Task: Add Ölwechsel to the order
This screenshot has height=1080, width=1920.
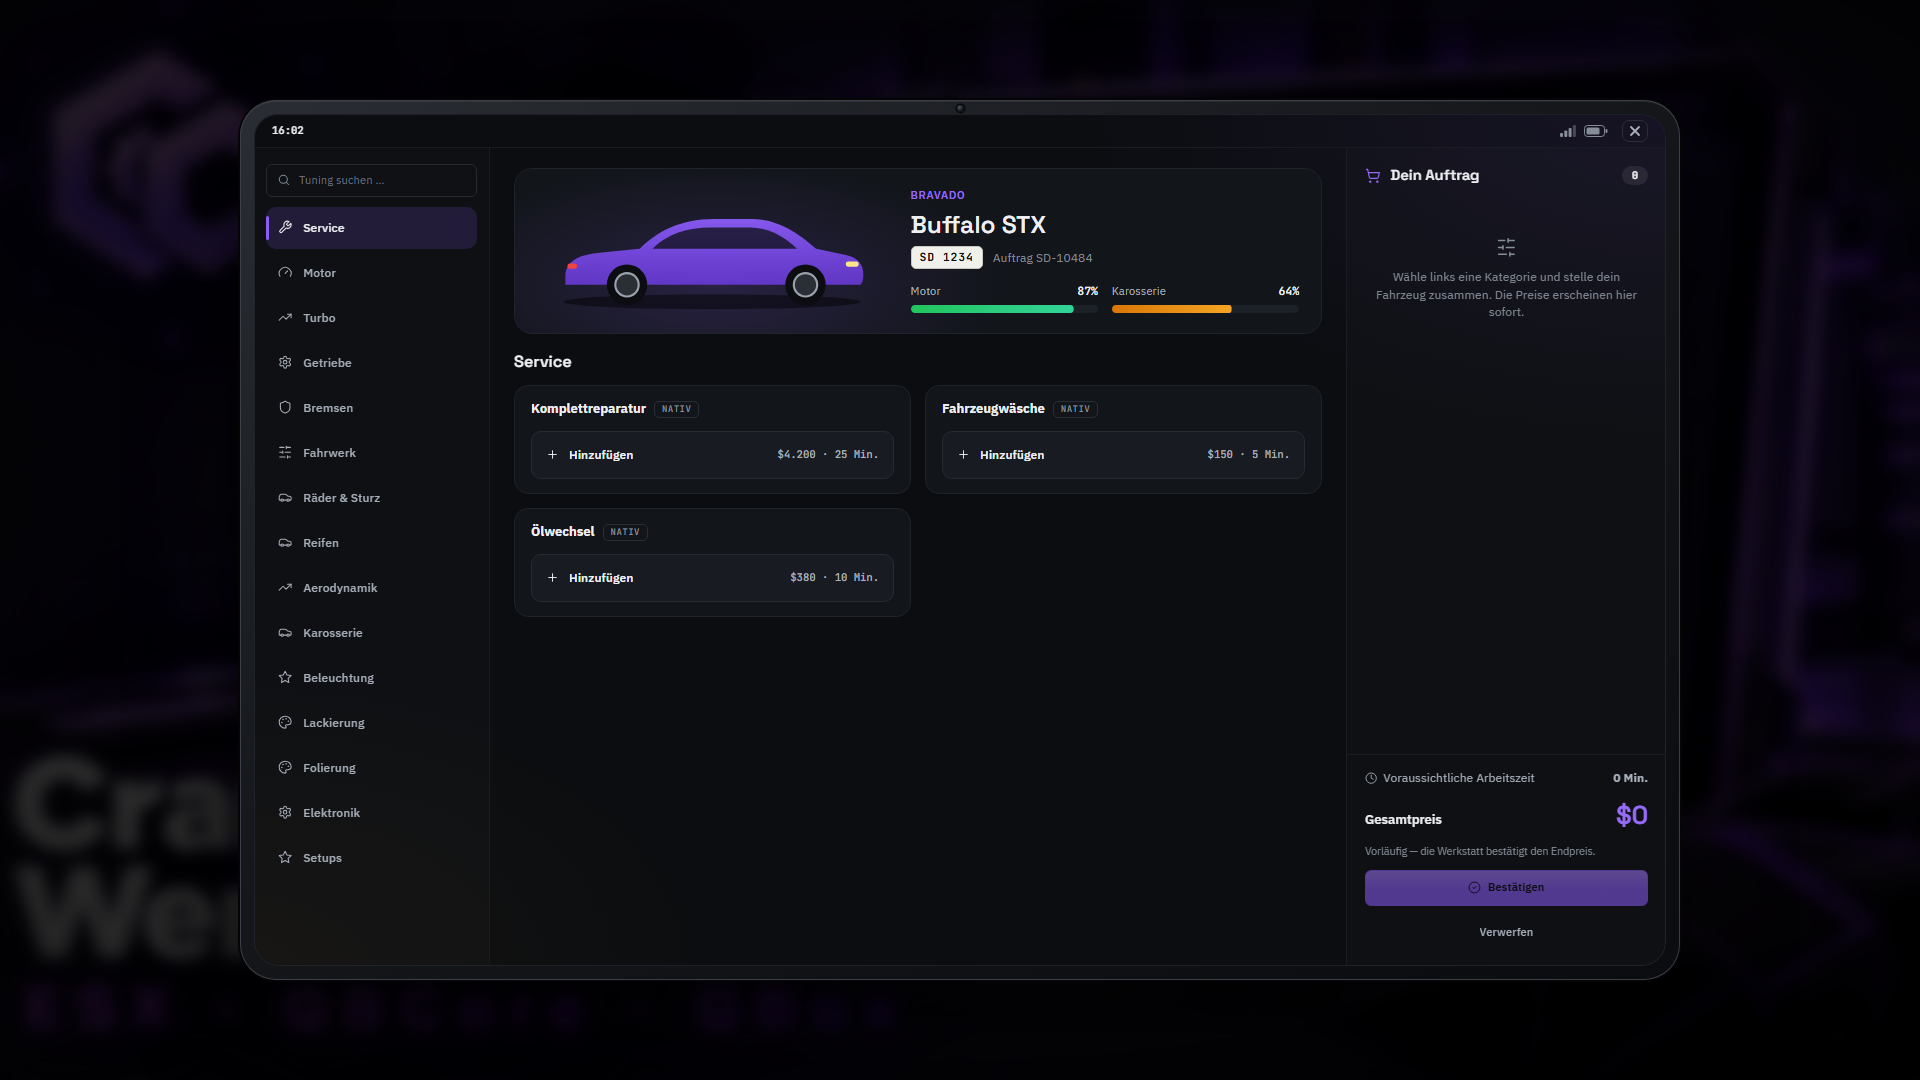Action: pos(712,578)
